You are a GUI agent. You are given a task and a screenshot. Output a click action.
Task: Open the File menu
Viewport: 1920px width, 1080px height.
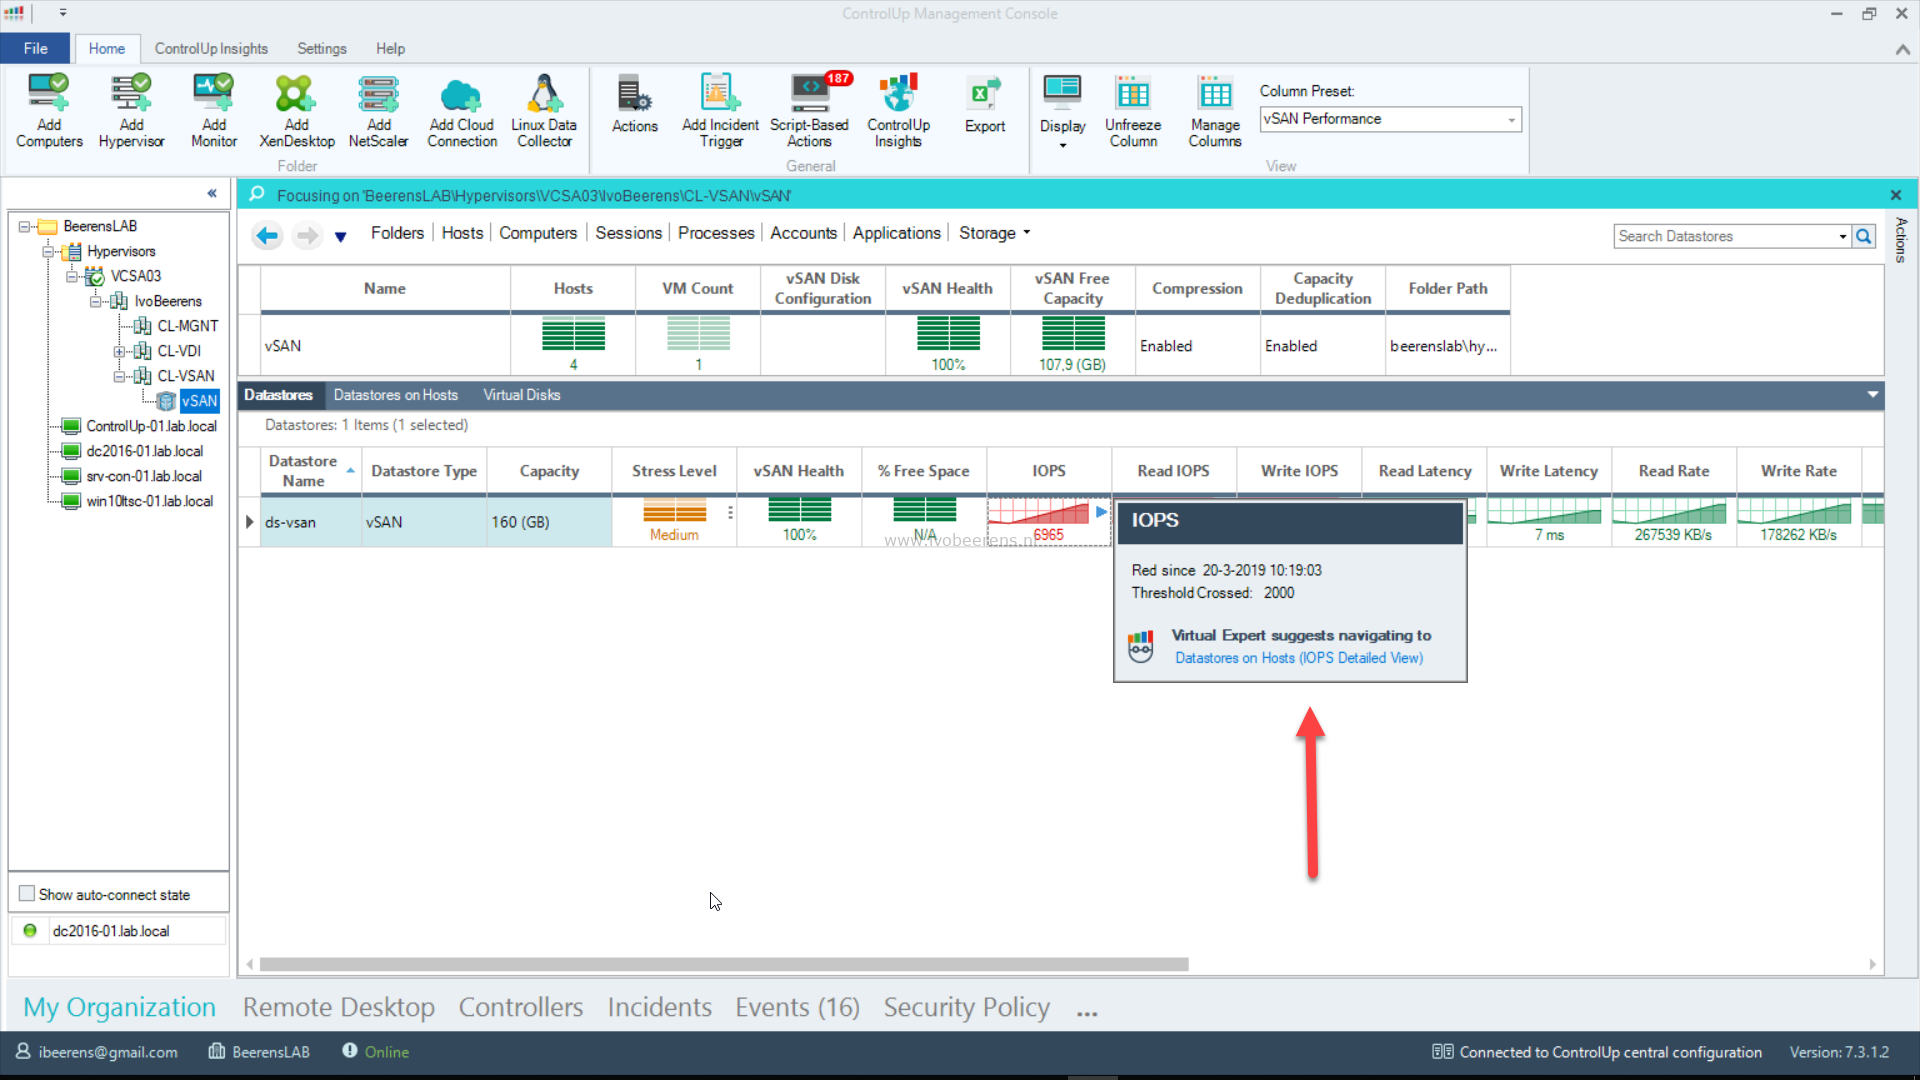coord(35,48)
